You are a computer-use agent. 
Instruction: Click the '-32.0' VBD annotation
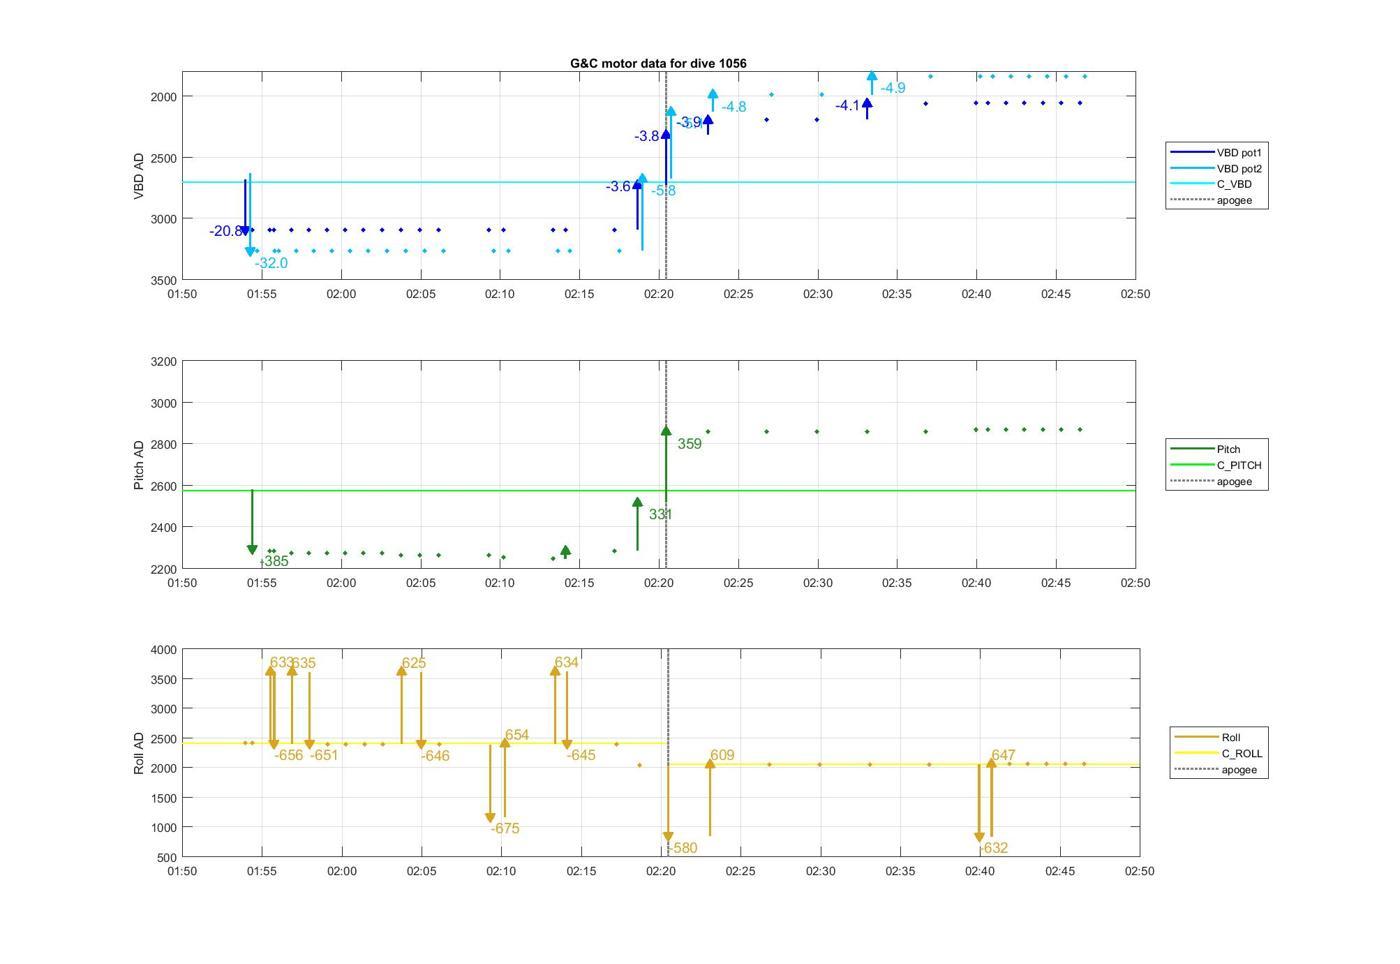[271, 263]
